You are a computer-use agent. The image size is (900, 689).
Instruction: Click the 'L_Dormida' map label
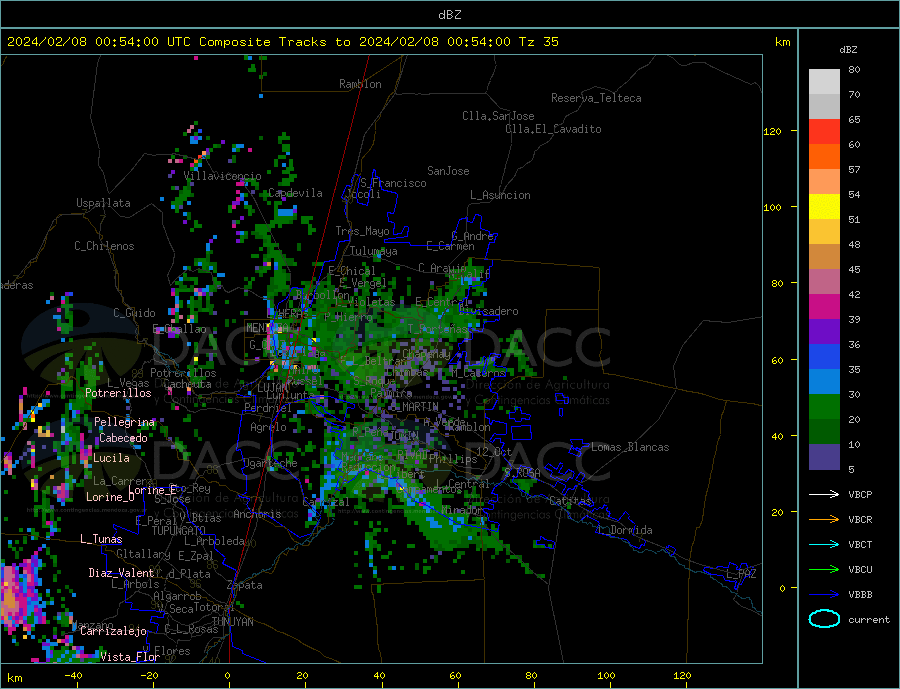pyautogui.click(x=626, y=530)
